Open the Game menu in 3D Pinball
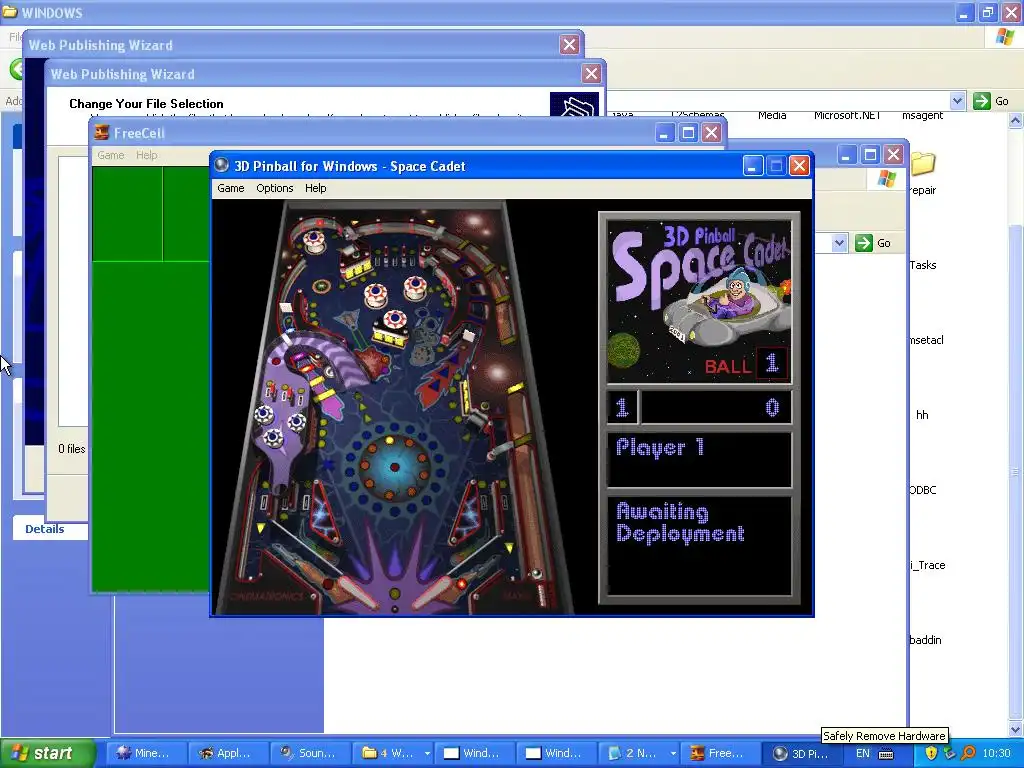This screenshot has width=1024, height=768. tap(231, 188)
